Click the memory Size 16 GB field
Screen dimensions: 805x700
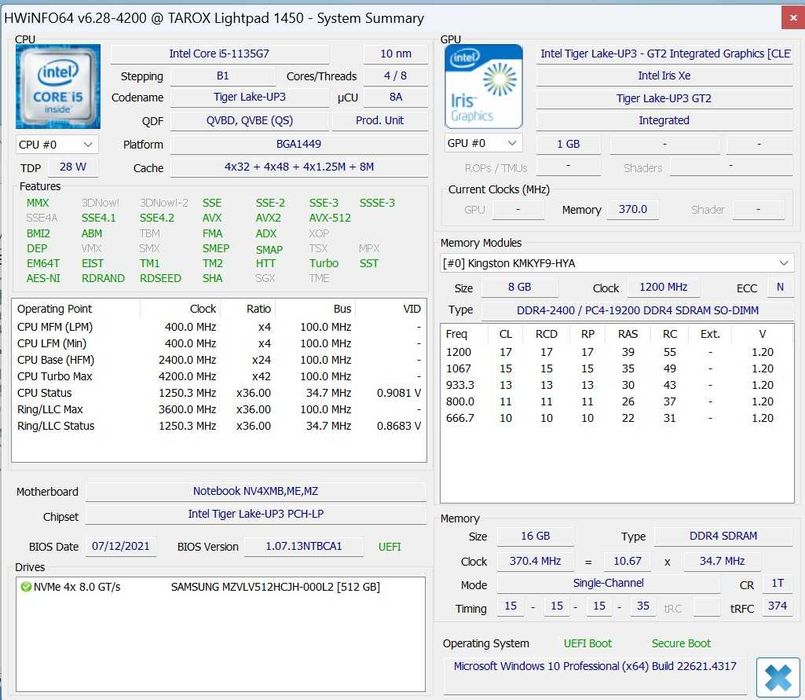click(x=535, y=536)
